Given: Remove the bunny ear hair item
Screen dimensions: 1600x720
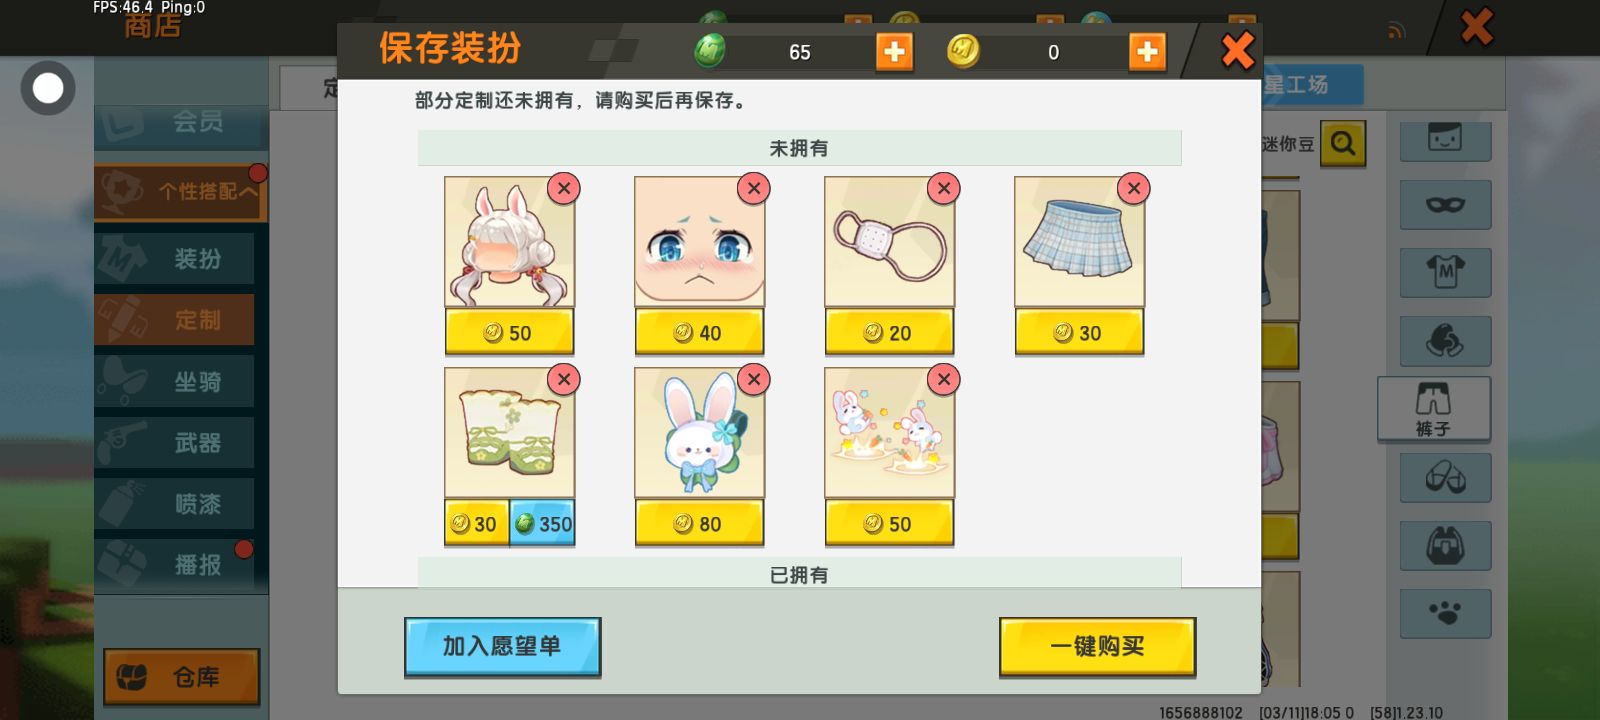Looking at the screenshot, I should [564, 188].
